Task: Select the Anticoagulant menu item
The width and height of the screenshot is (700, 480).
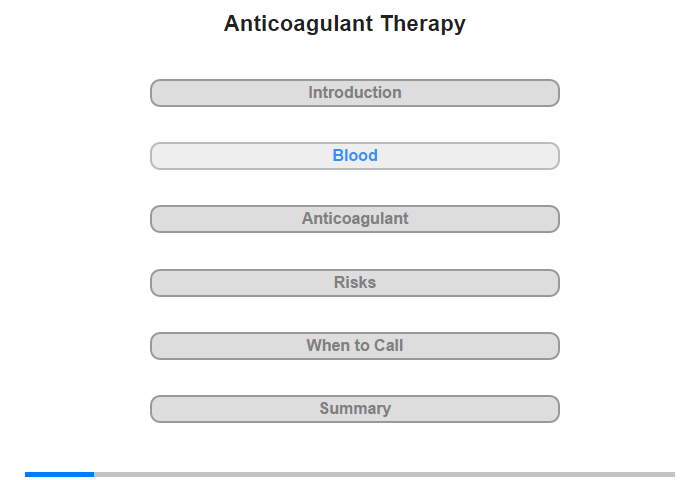Action: [x=355, y=219]
